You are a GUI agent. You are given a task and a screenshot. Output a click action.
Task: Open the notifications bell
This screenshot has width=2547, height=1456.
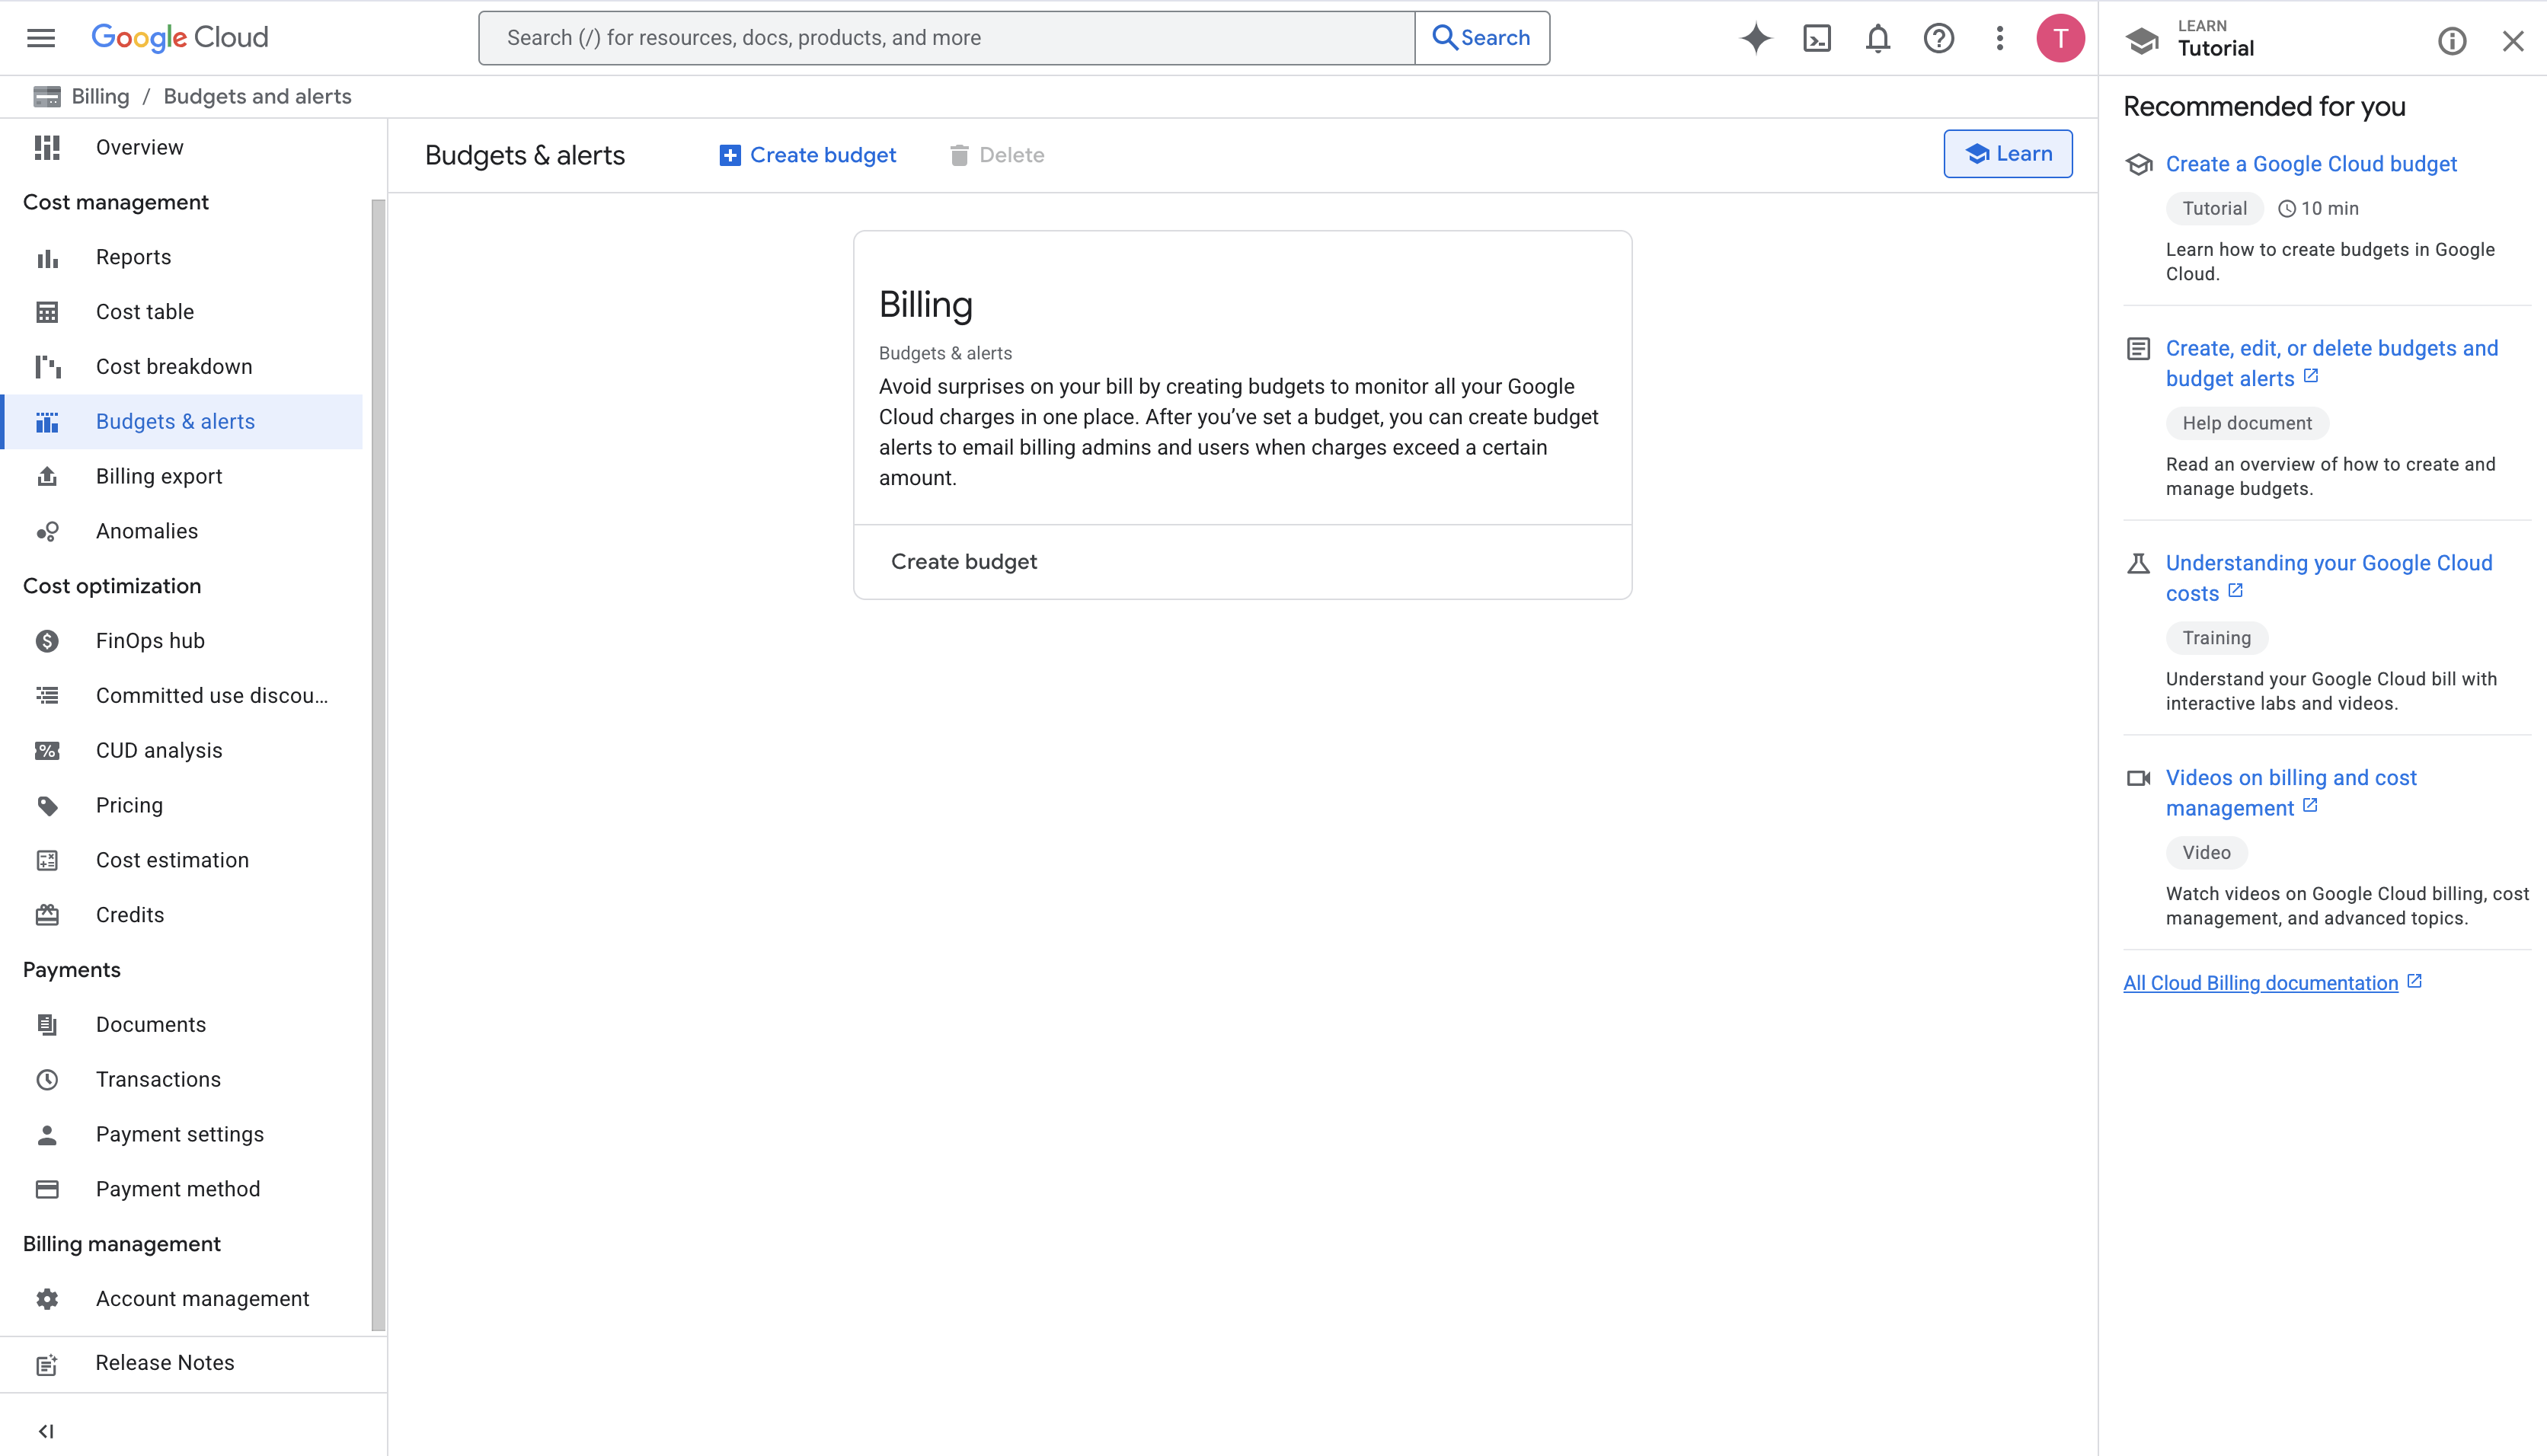[1877, 38]
